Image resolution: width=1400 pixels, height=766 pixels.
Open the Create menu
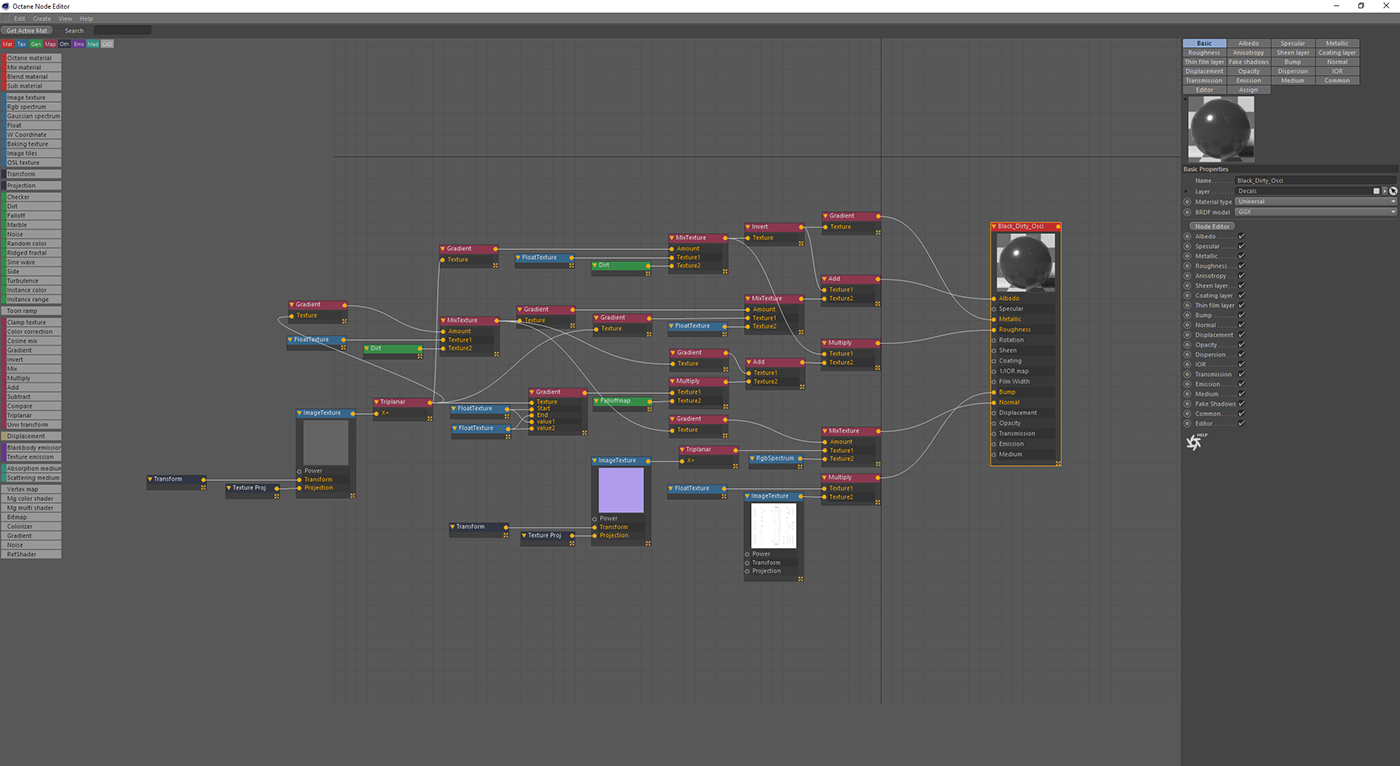point(41,19)
